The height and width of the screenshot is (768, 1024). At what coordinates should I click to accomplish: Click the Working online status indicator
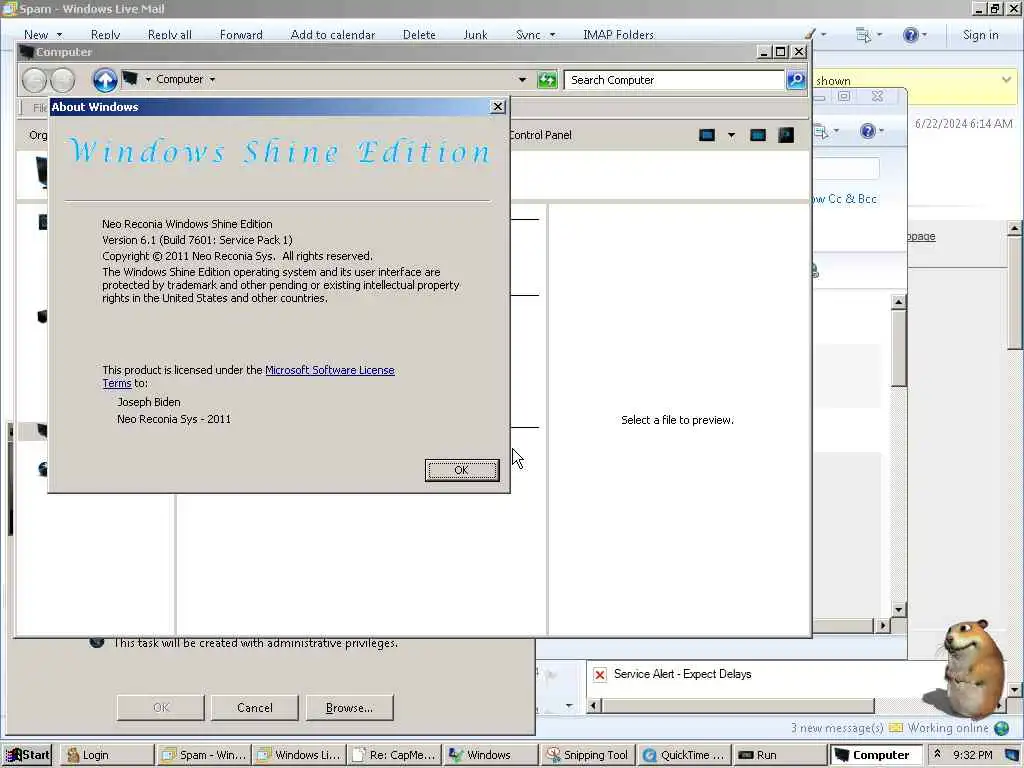coord(948,728)
